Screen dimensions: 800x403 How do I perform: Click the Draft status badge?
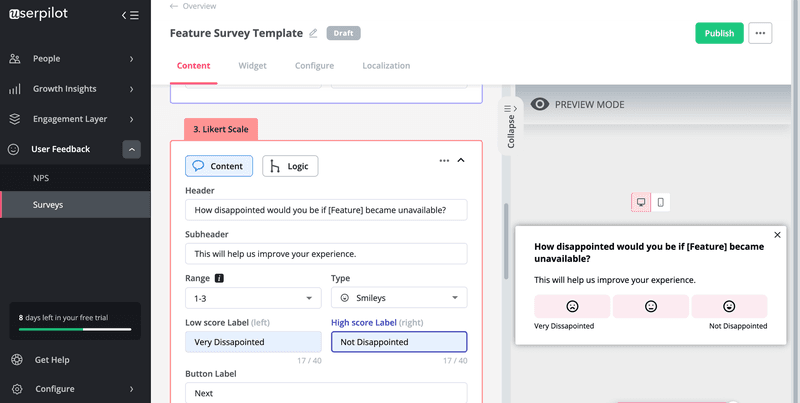(x=343, y=33)
